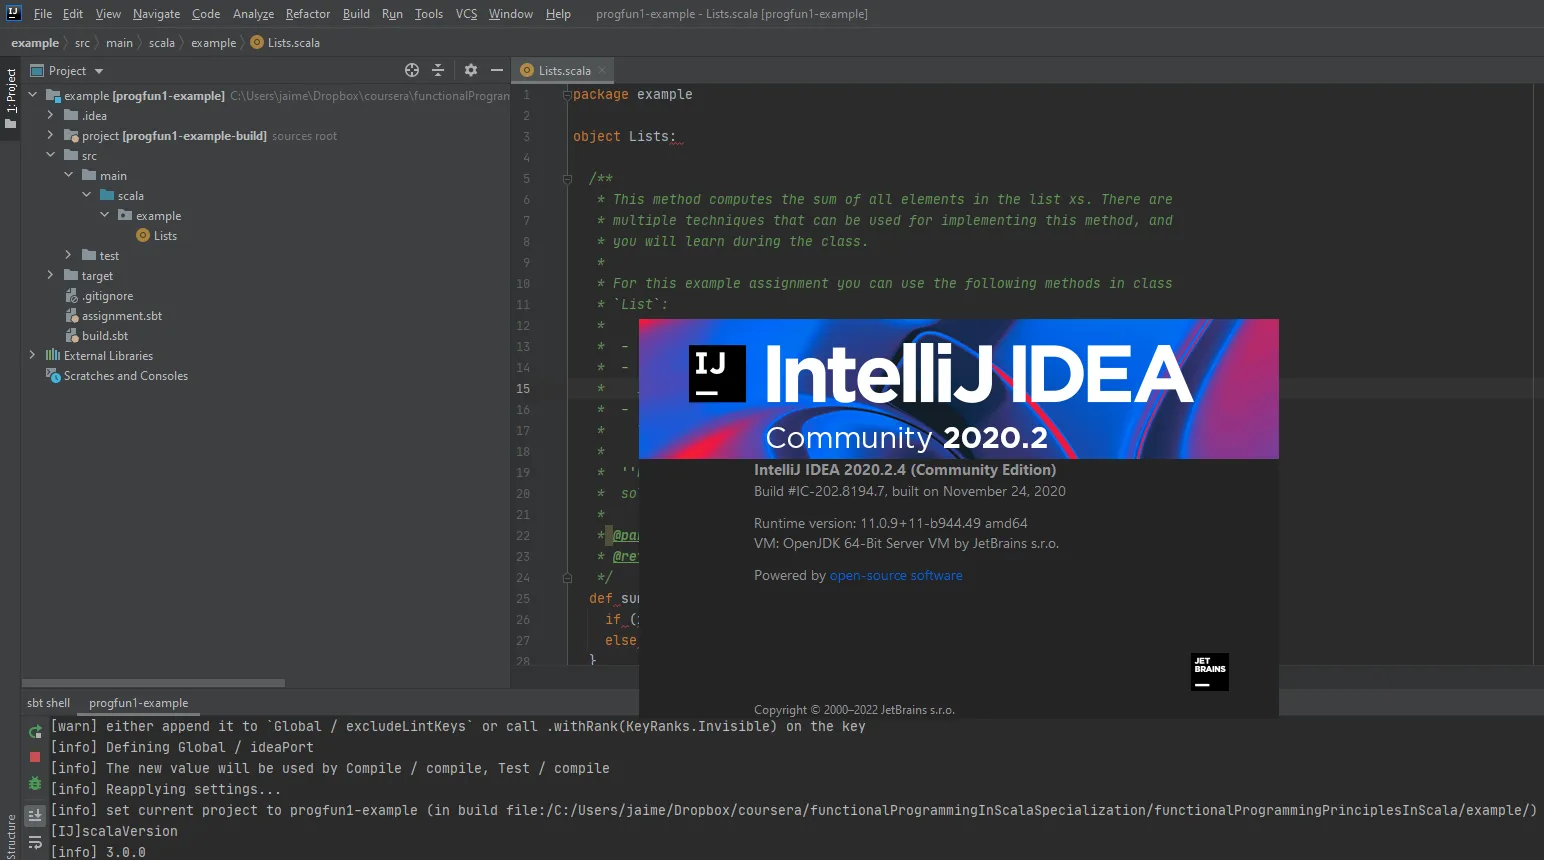Expand External Libraries node

click(x=33, y=356)
